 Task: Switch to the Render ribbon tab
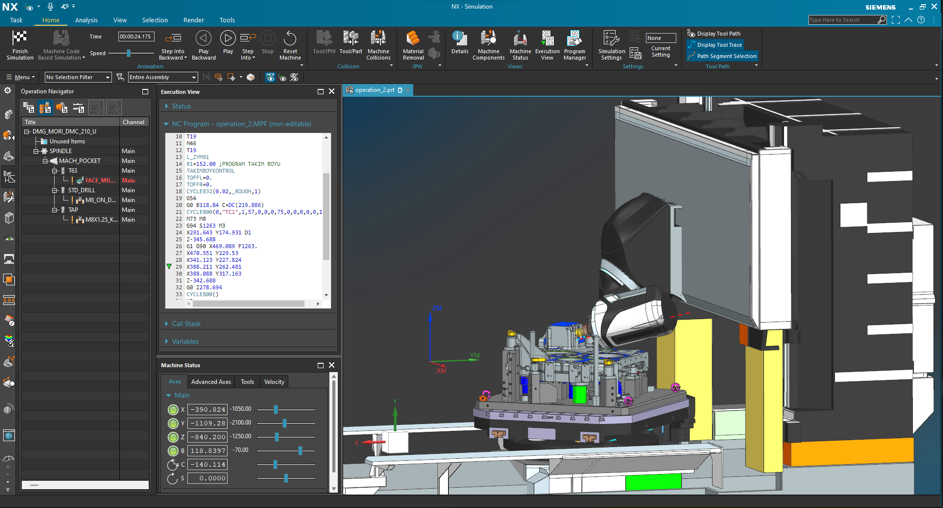click(194, 20)
